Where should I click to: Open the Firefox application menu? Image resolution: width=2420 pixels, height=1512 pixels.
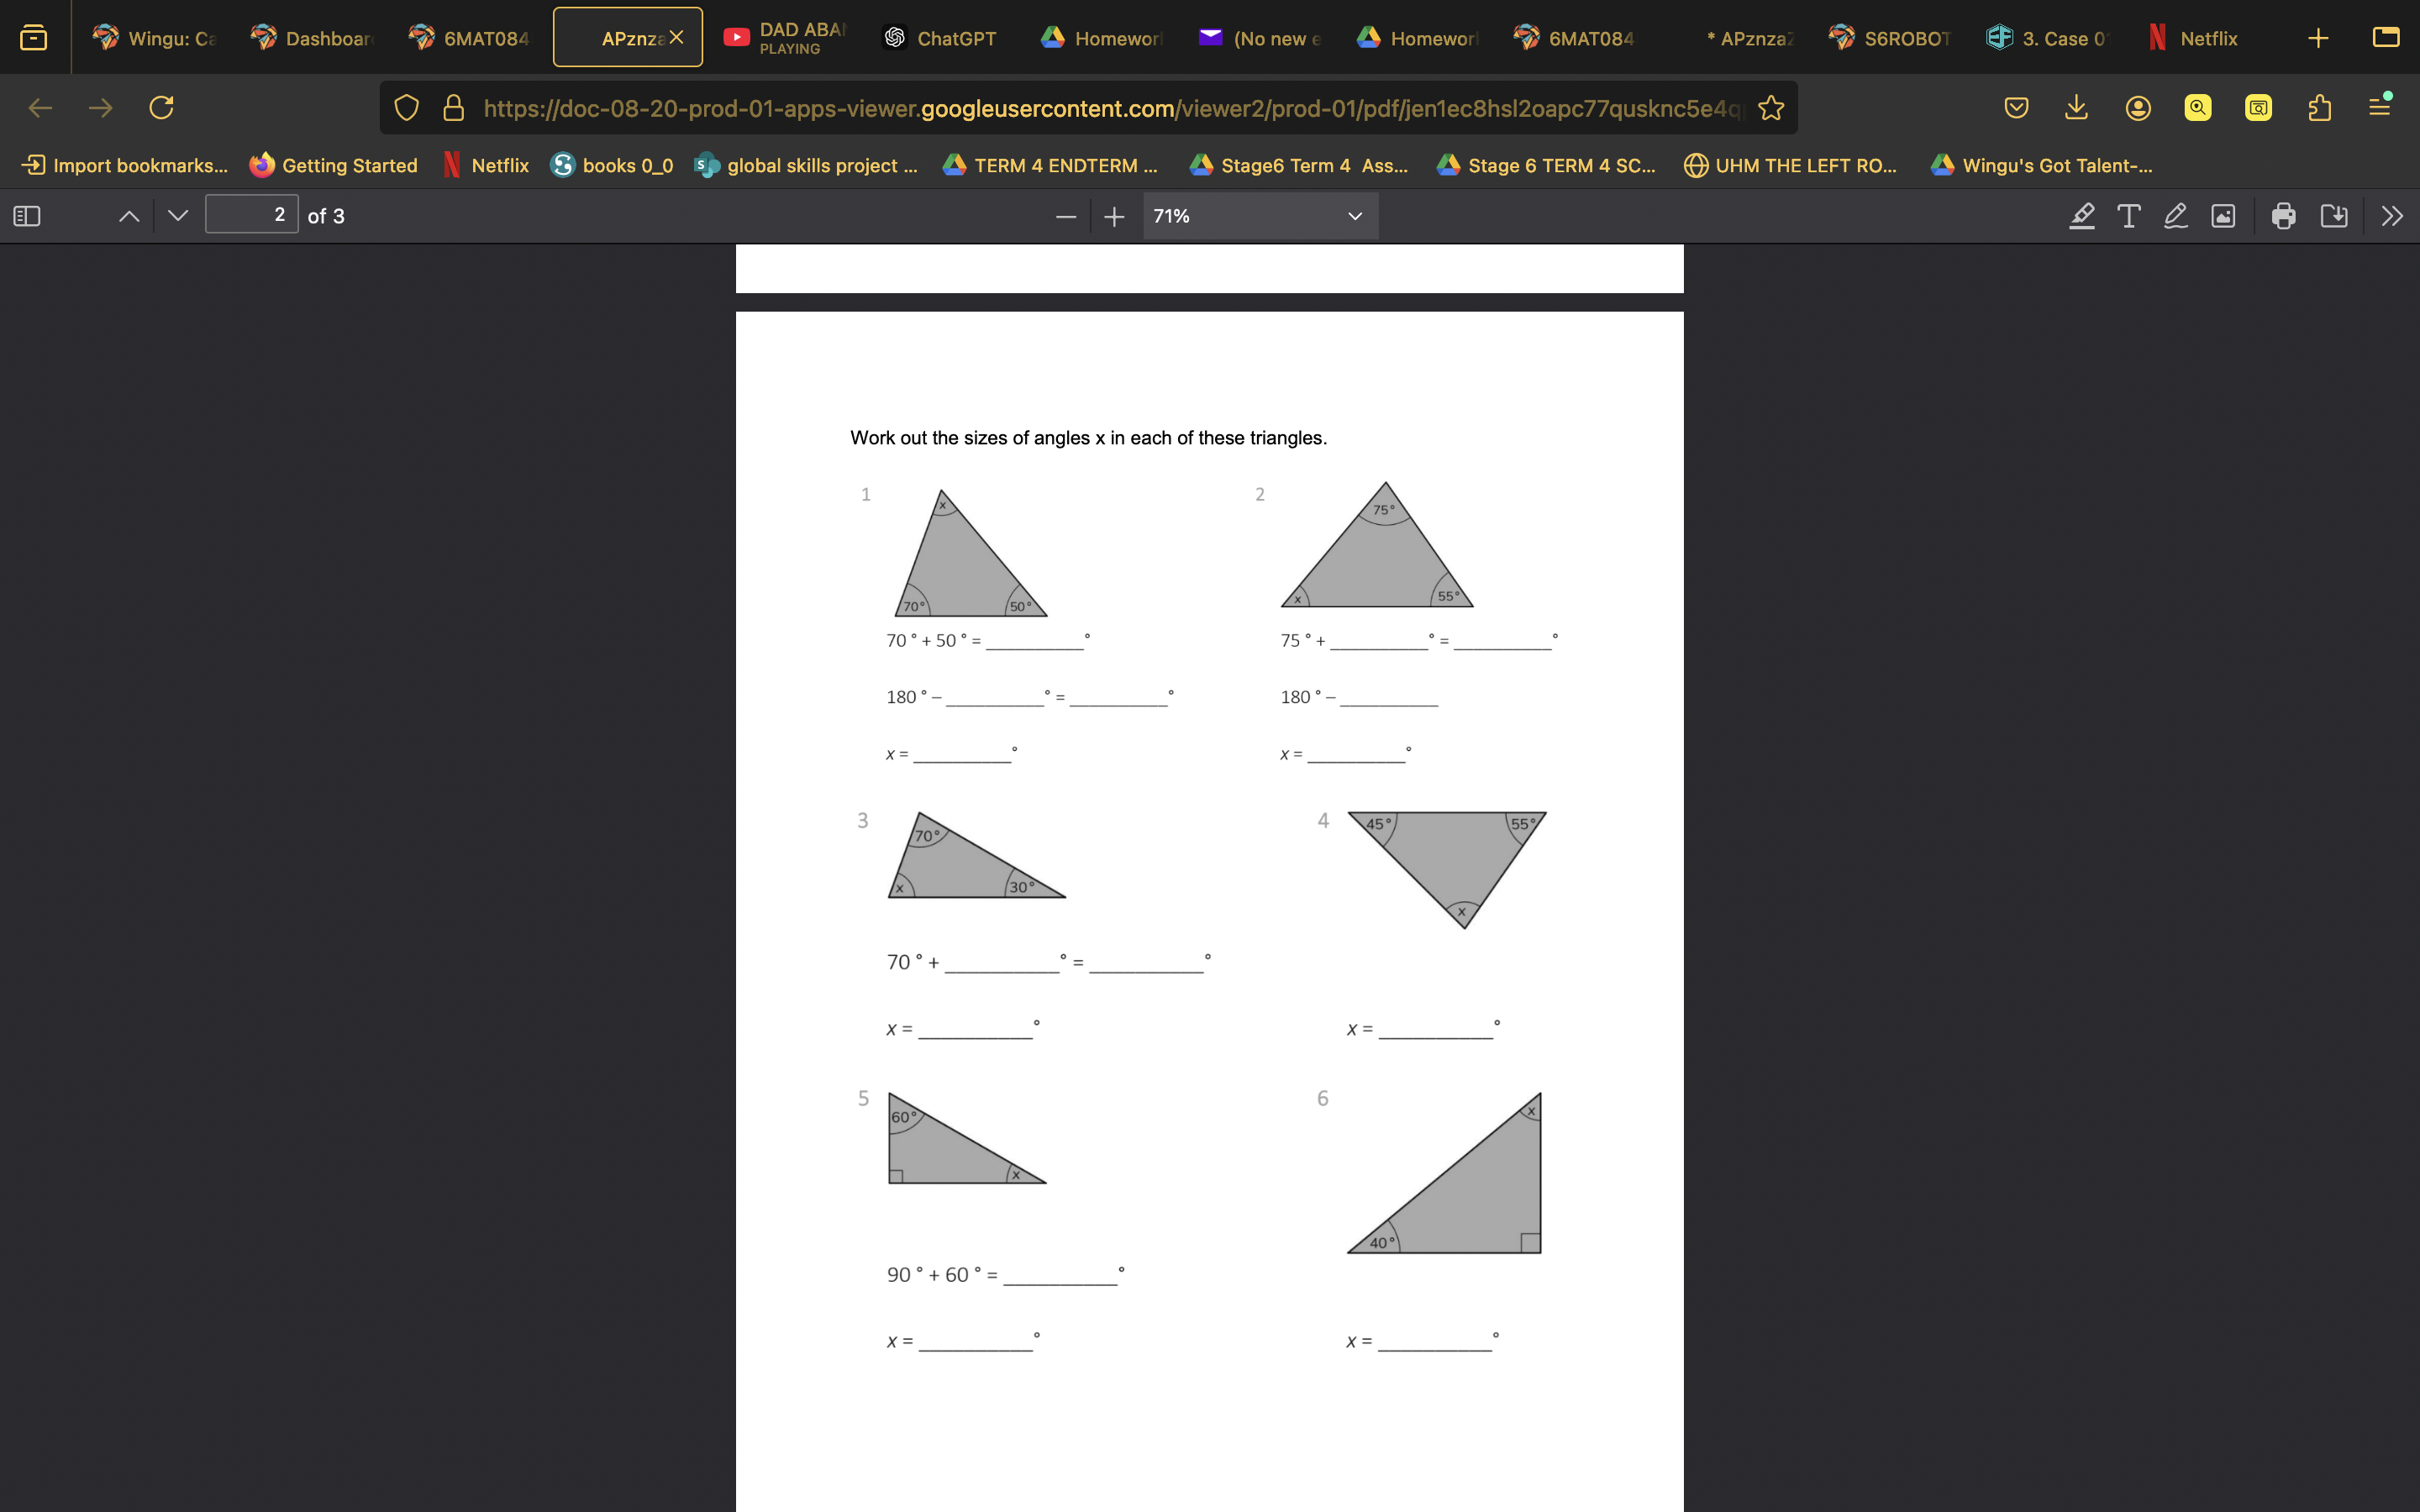click(2380, 106)
